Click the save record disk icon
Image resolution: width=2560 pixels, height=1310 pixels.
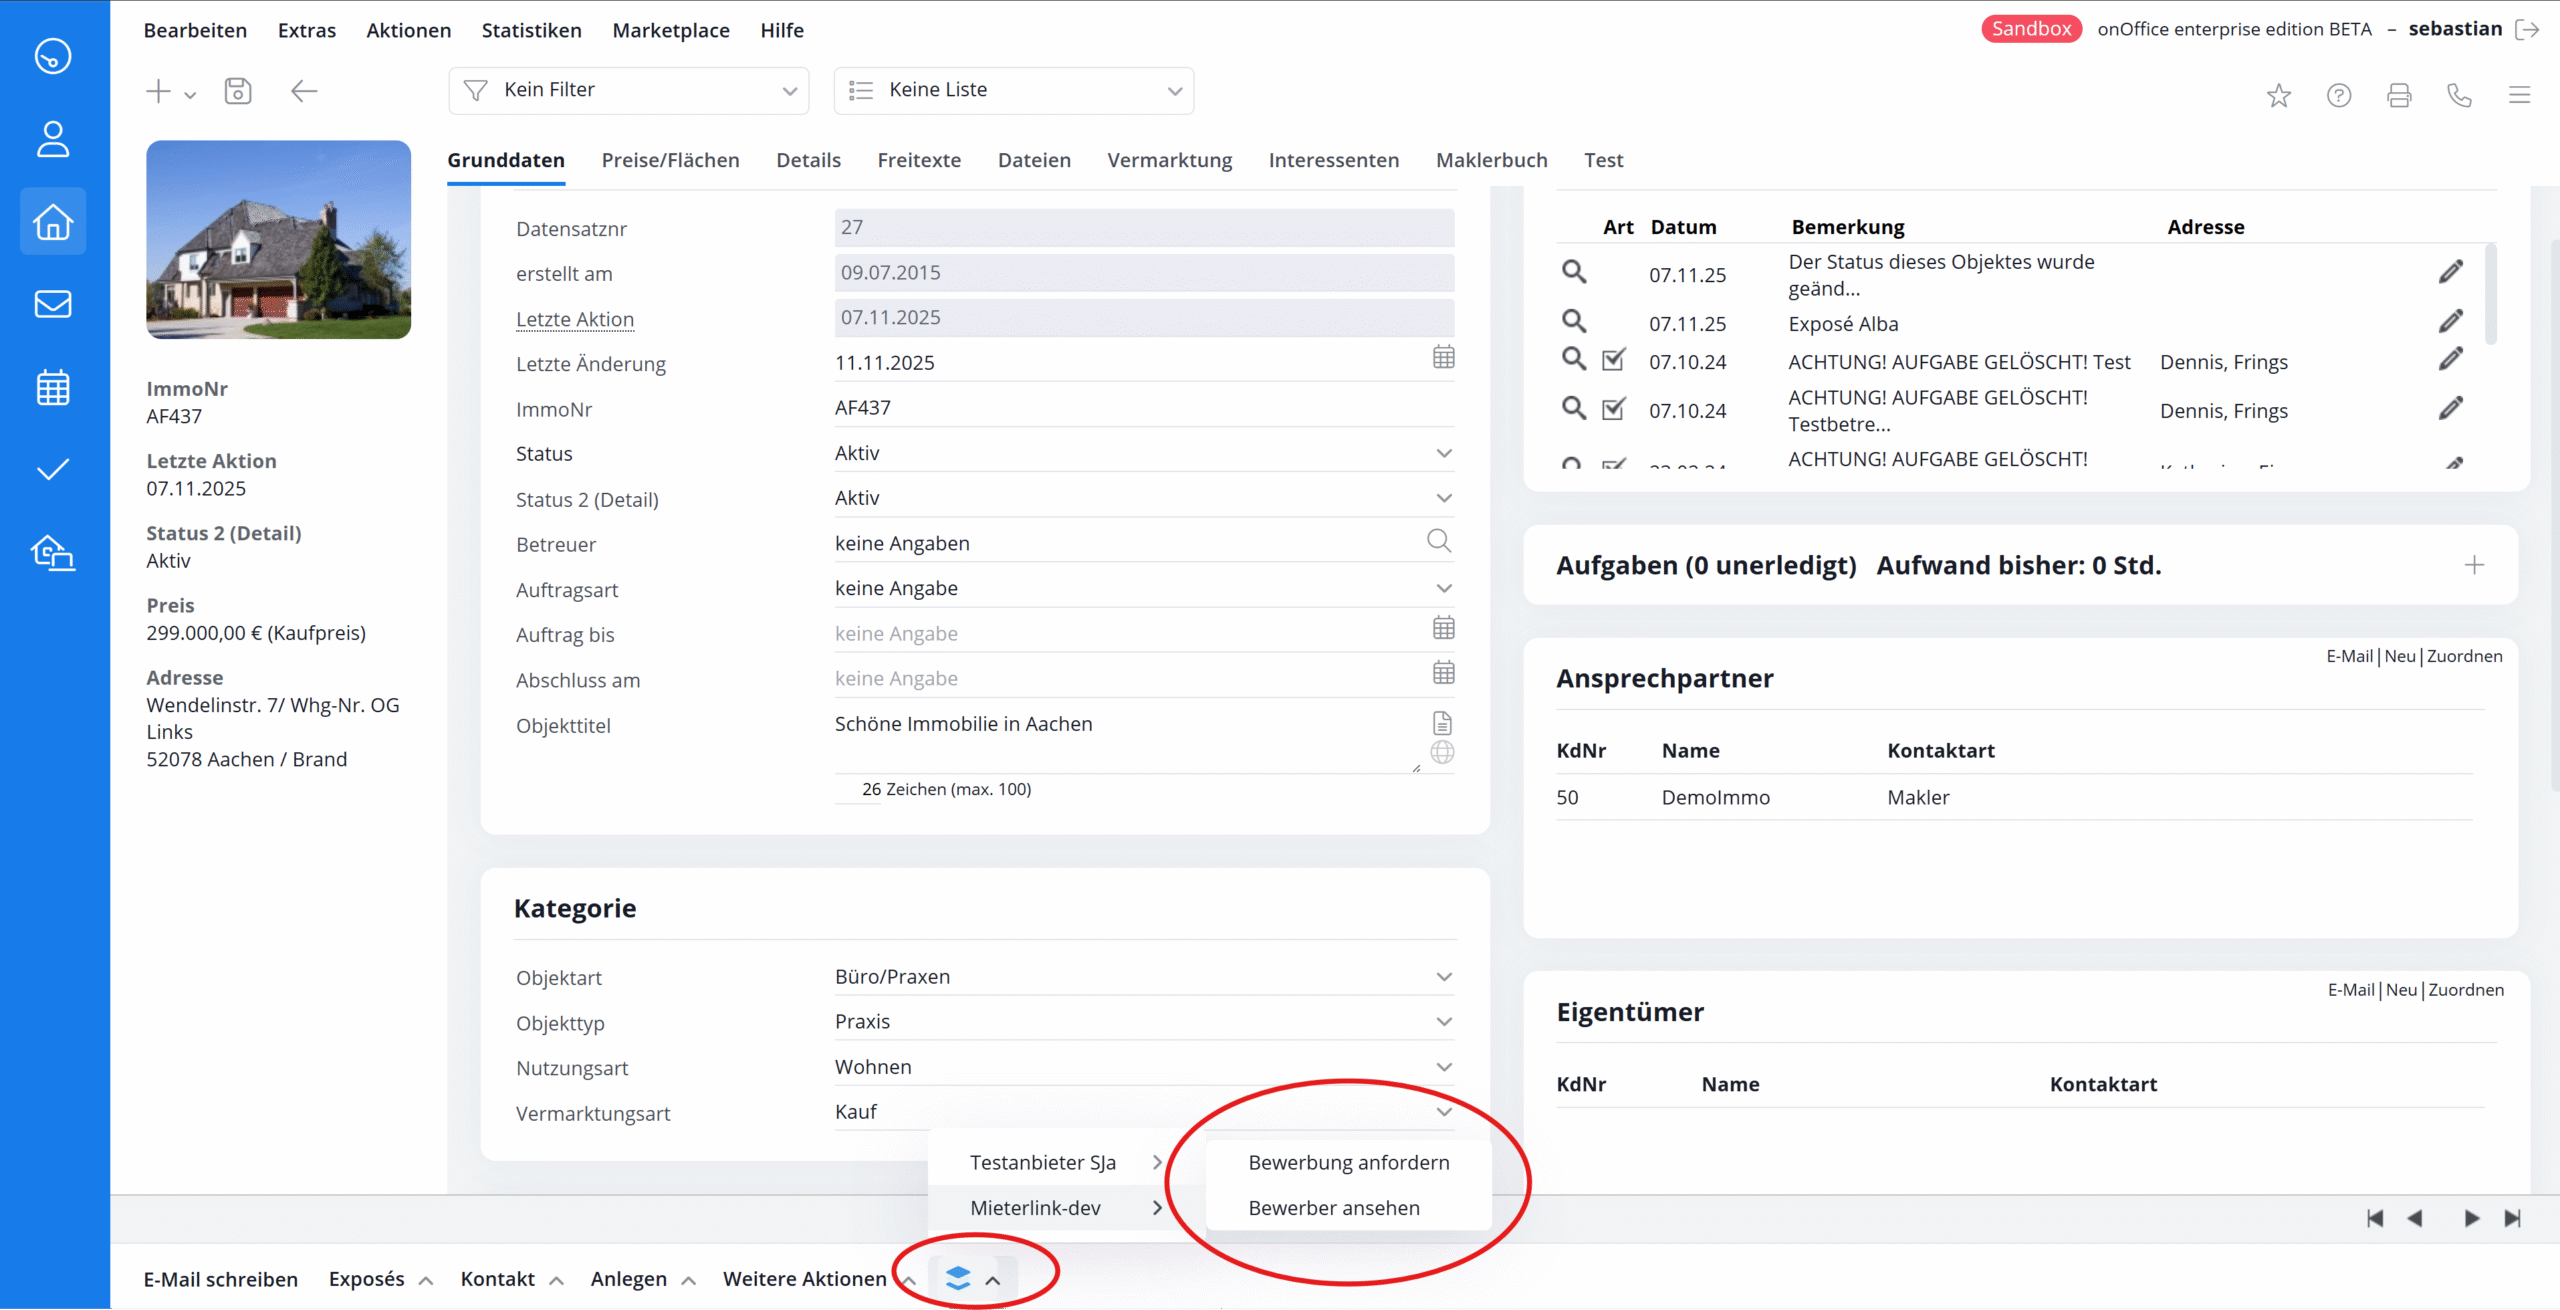point(238,91)
